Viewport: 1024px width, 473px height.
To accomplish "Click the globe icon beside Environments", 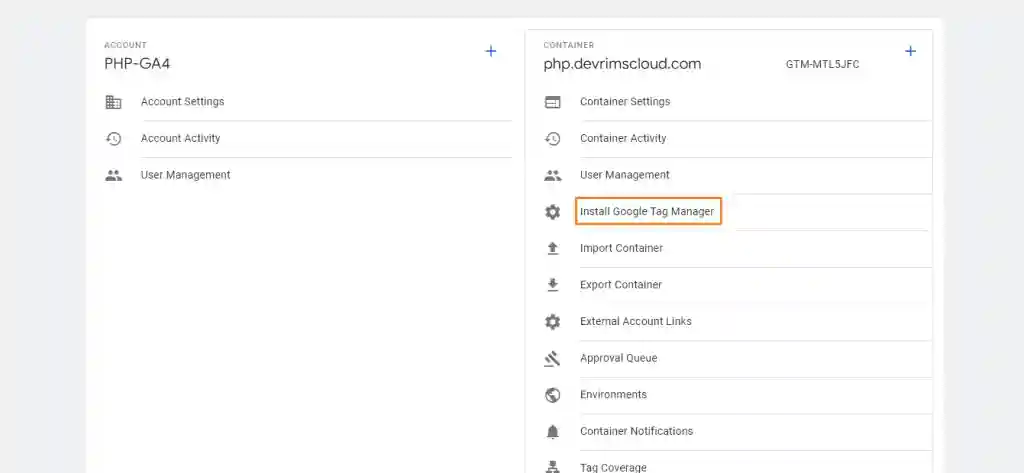I will pyautogui.click(x=552, y=395).
